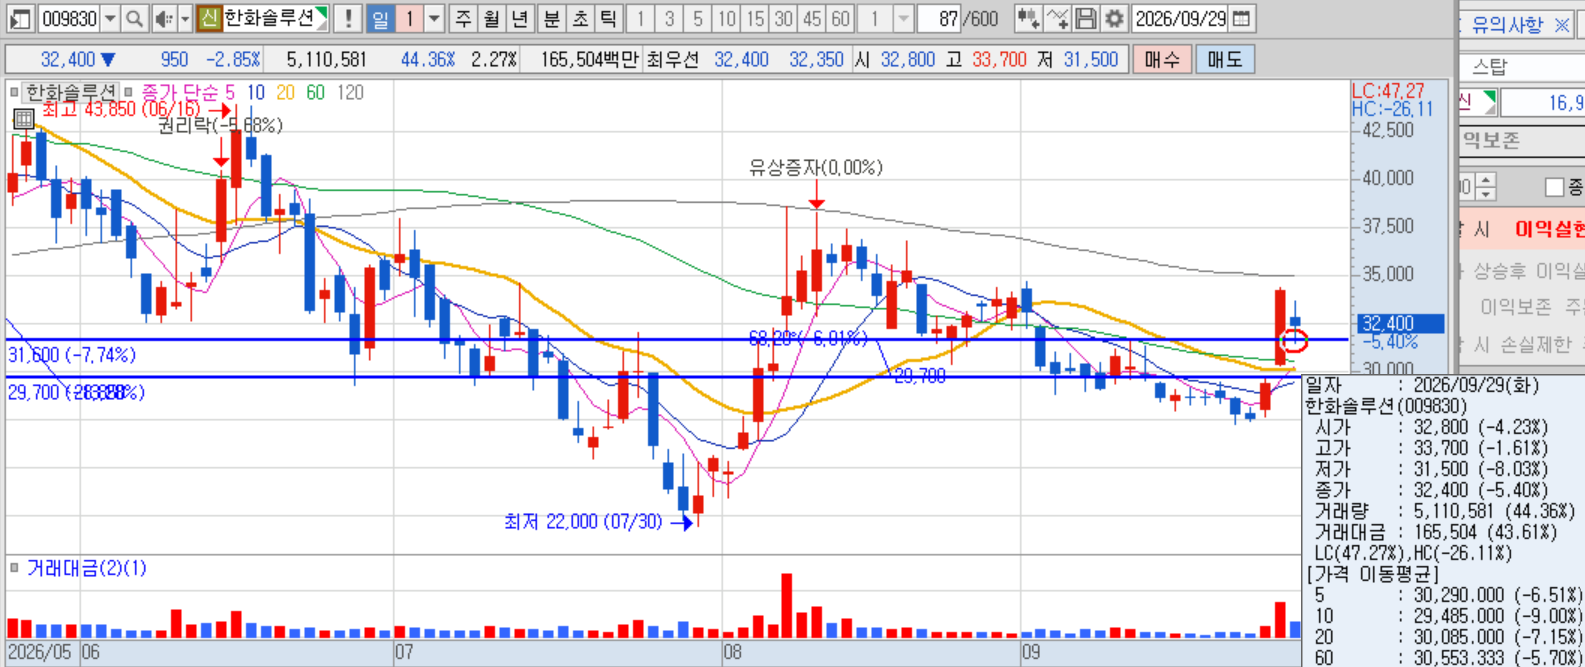Click the 권리락 event marker on chart
The height and width of the screenshot is (667, 1585).
[220, 126]
